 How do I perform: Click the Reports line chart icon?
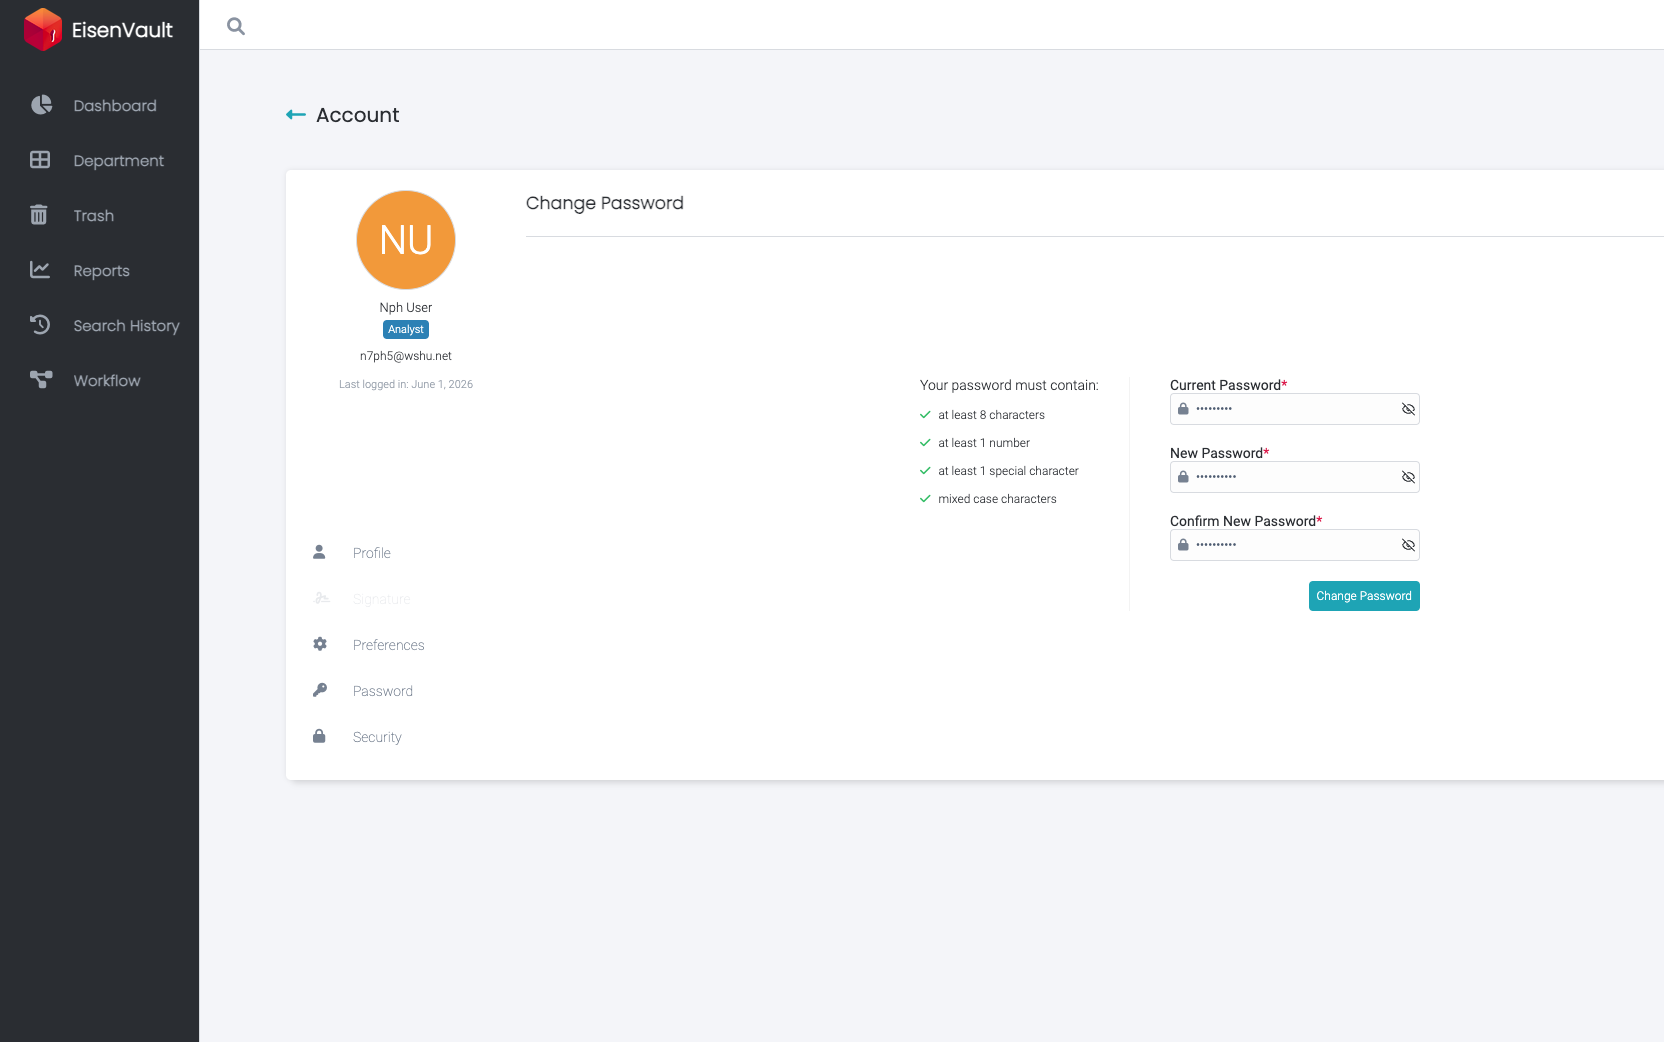40,270
